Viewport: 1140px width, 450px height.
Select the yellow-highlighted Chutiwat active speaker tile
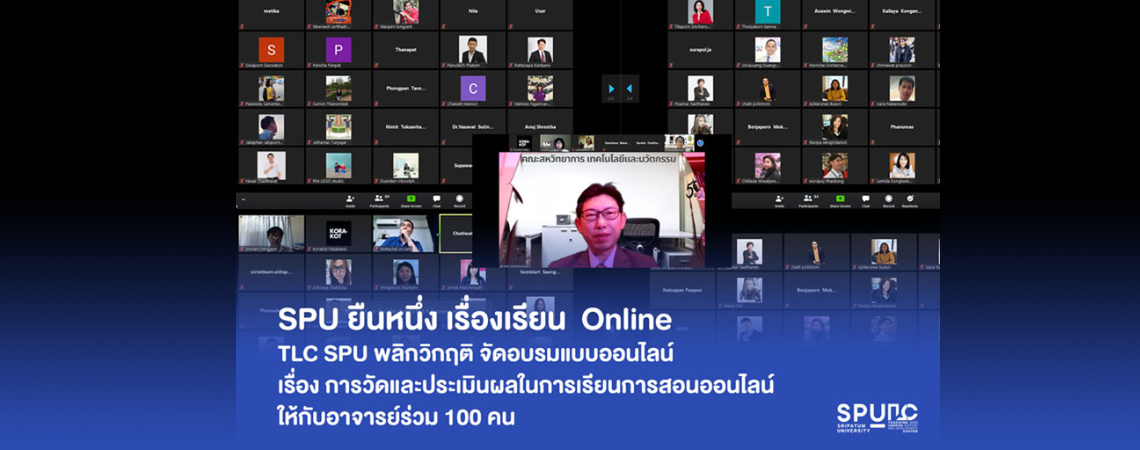[455, 234]
